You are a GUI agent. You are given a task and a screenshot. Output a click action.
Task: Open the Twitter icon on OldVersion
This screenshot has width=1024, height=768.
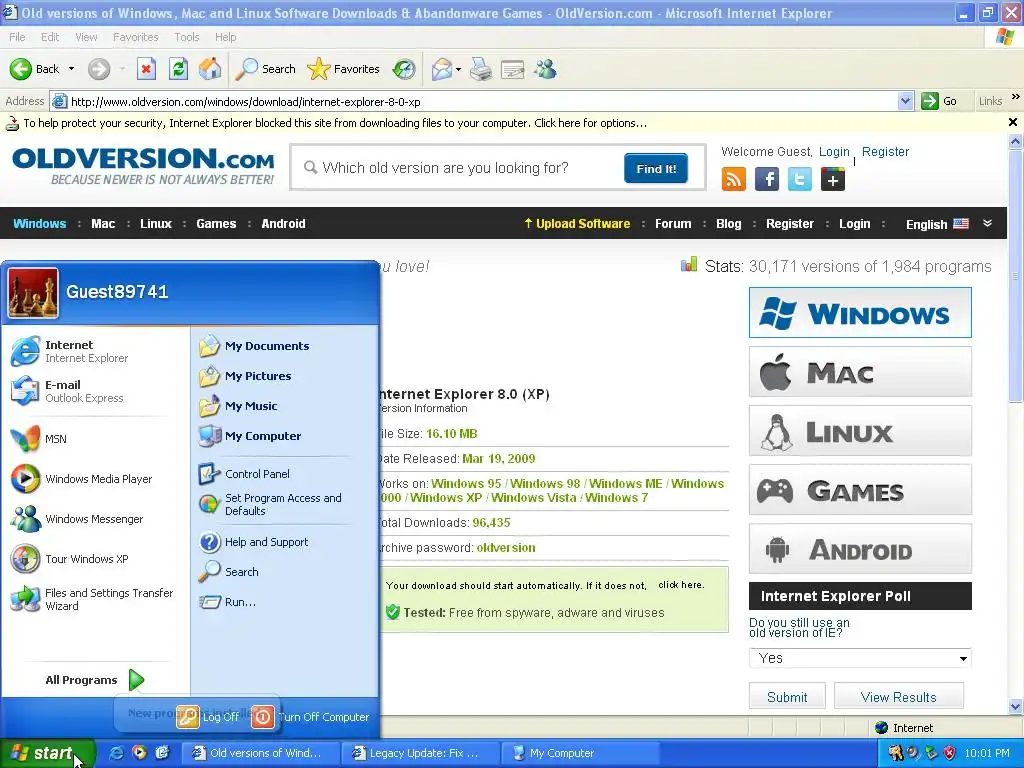click(800, 179)
